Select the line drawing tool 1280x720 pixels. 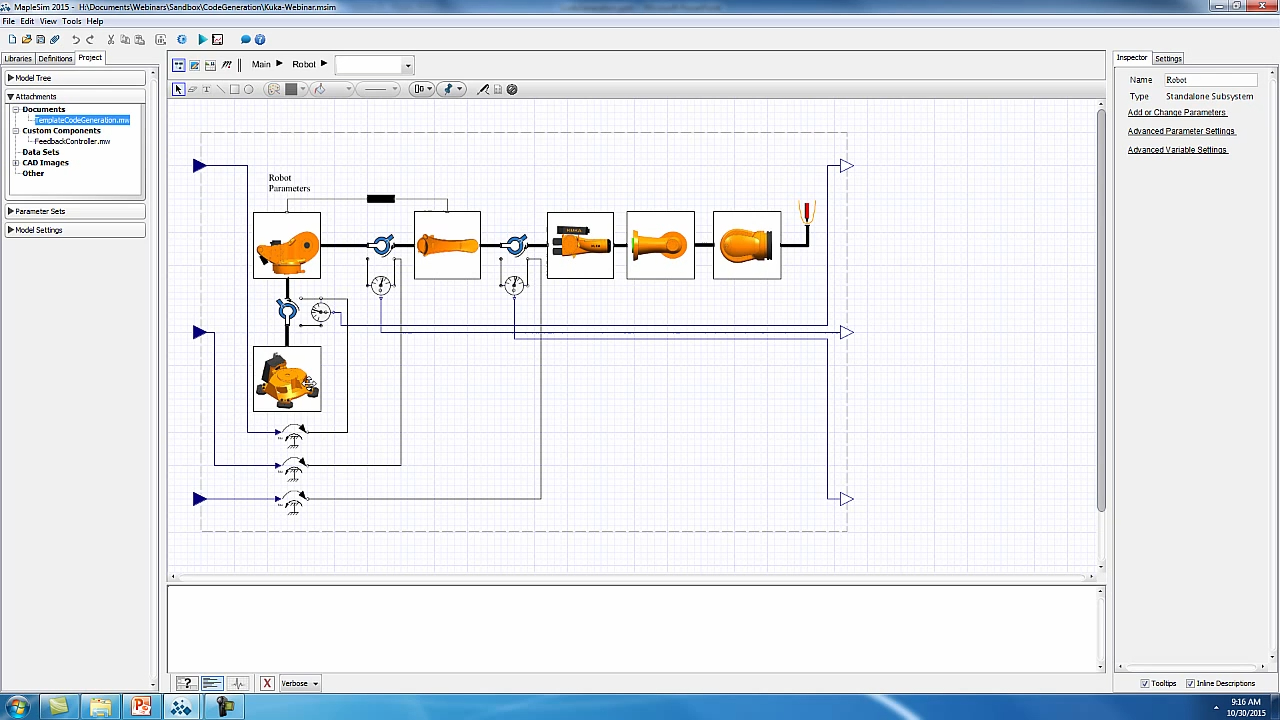(x=221, y=89)
